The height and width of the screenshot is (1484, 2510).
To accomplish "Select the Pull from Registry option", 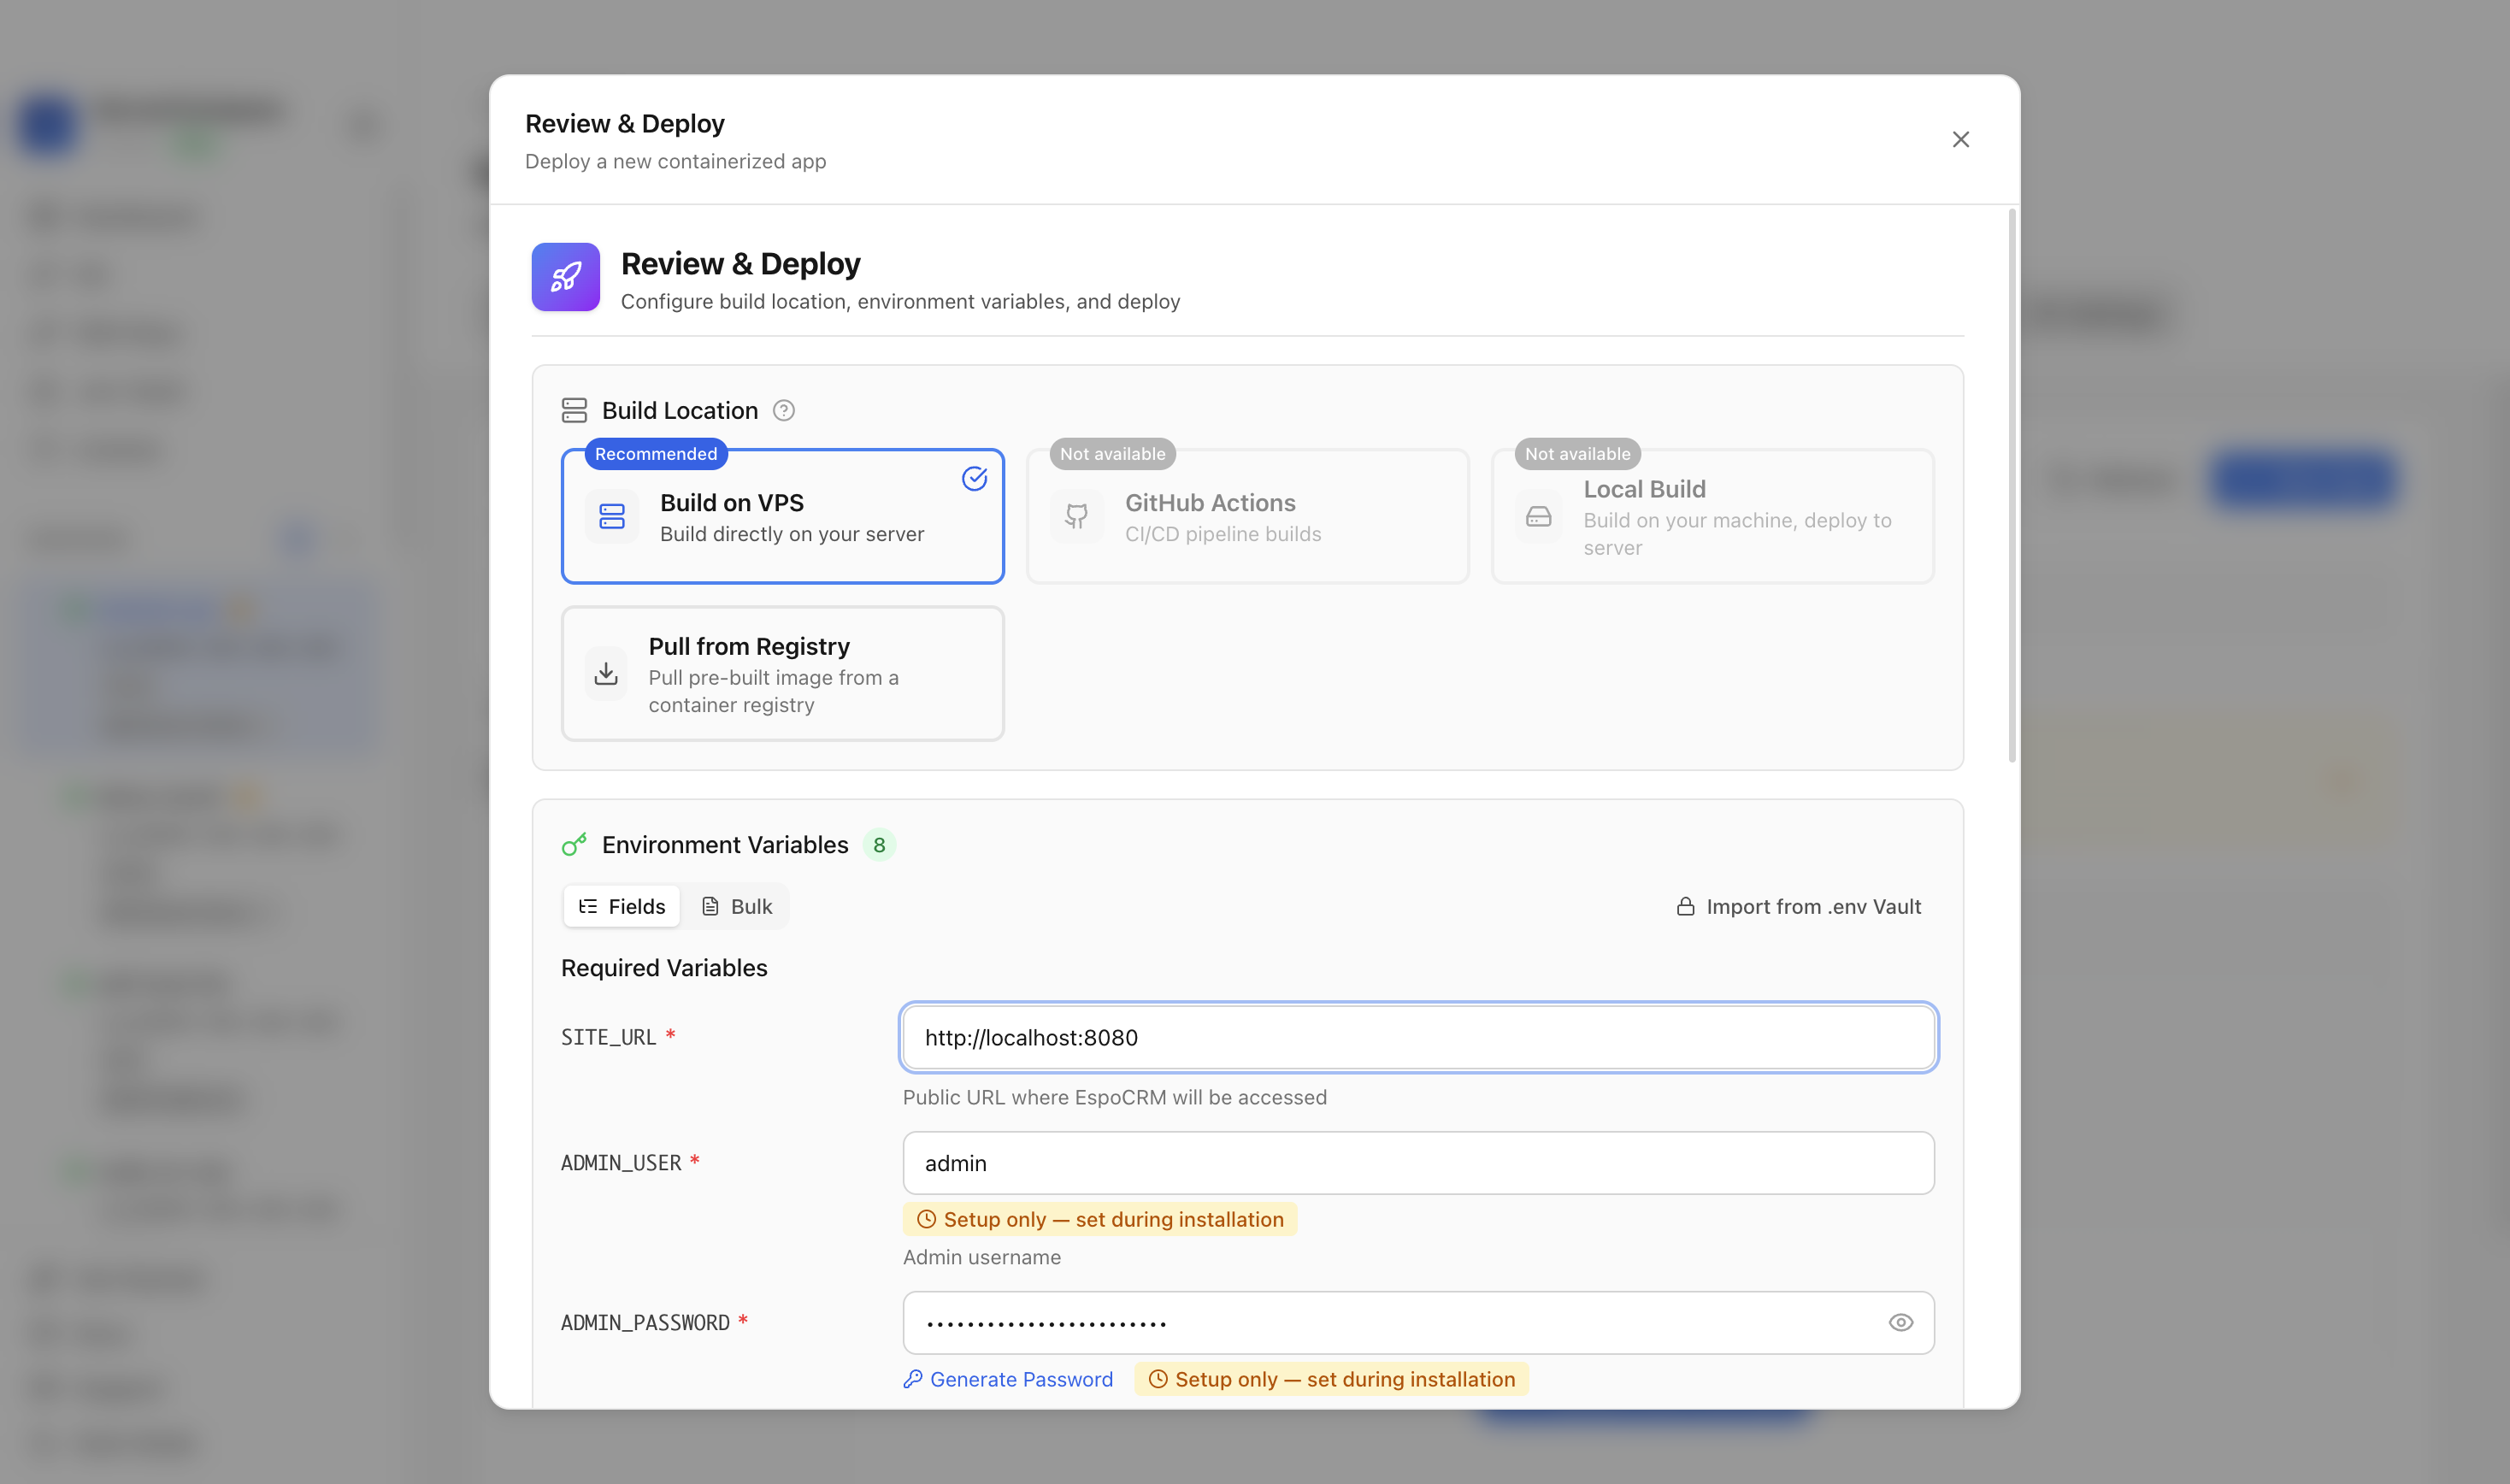I will [x=782, y=674].
